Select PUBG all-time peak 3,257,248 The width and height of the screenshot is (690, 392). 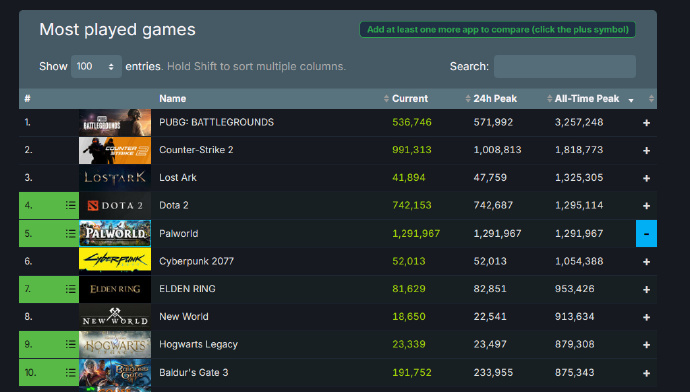point(579,122)
